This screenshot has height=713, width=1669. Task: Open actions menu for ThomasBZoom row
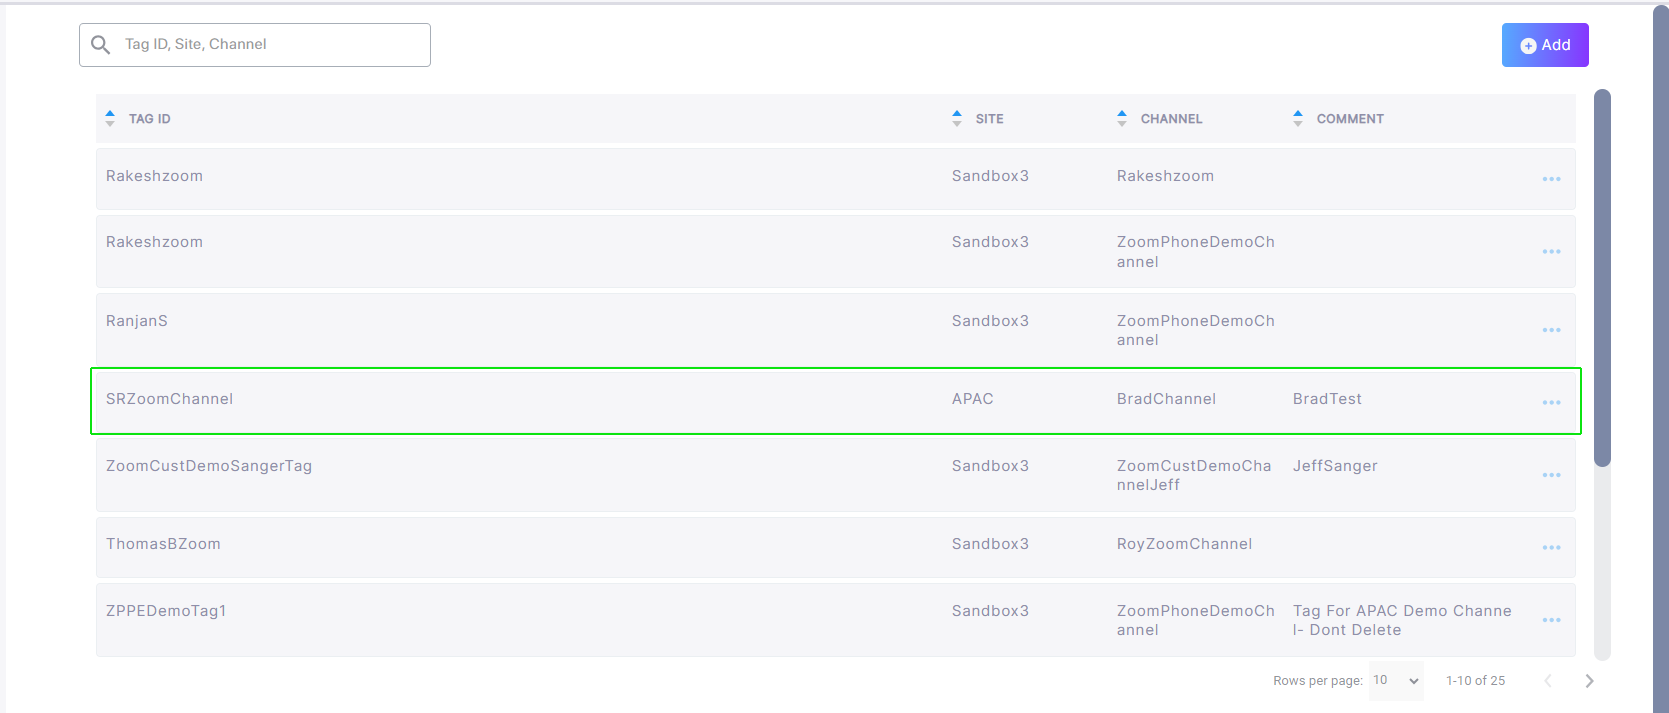point(1551,547)
